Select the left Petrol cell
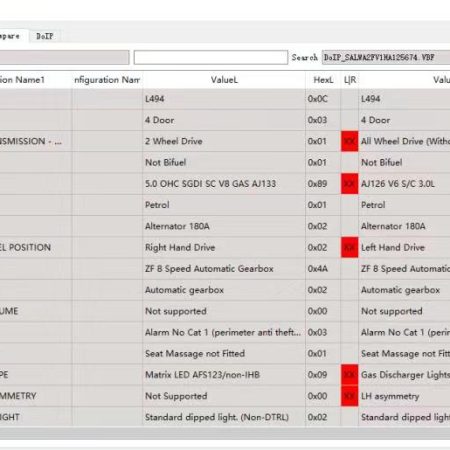Screen dimensions: 450x450 224,205
